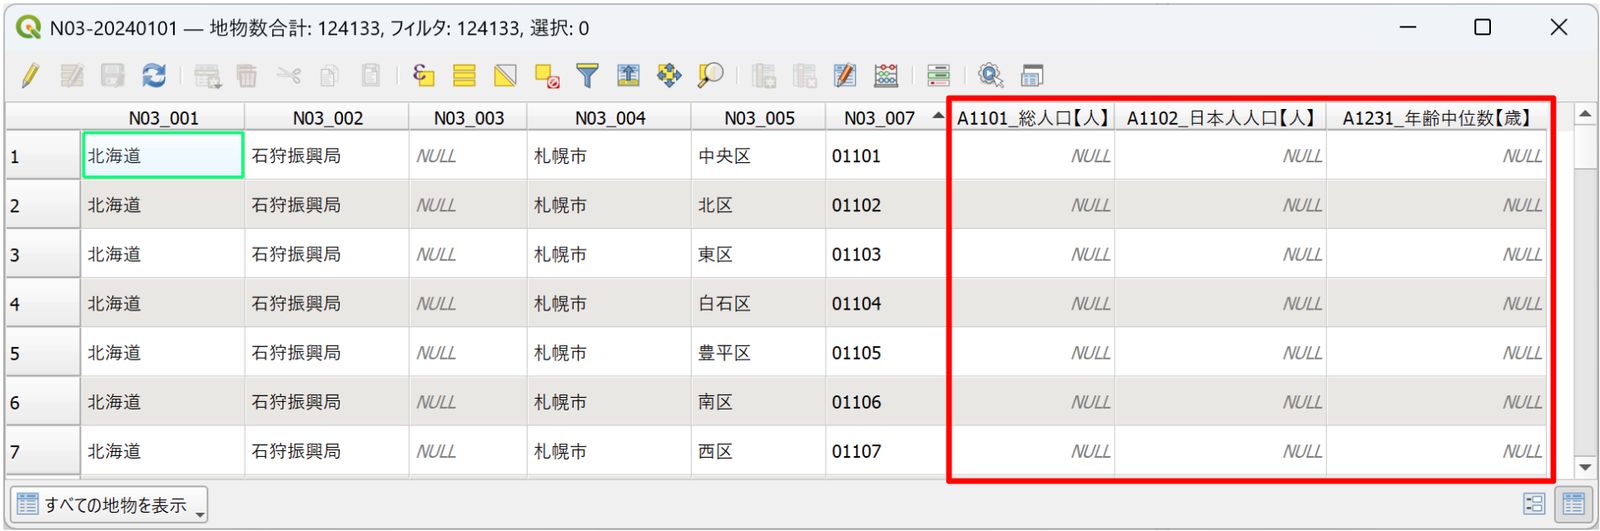This screenshot has width=1600, height=531.
Task: Select row 7 by its row number
Action: click(x=43, y=451)
